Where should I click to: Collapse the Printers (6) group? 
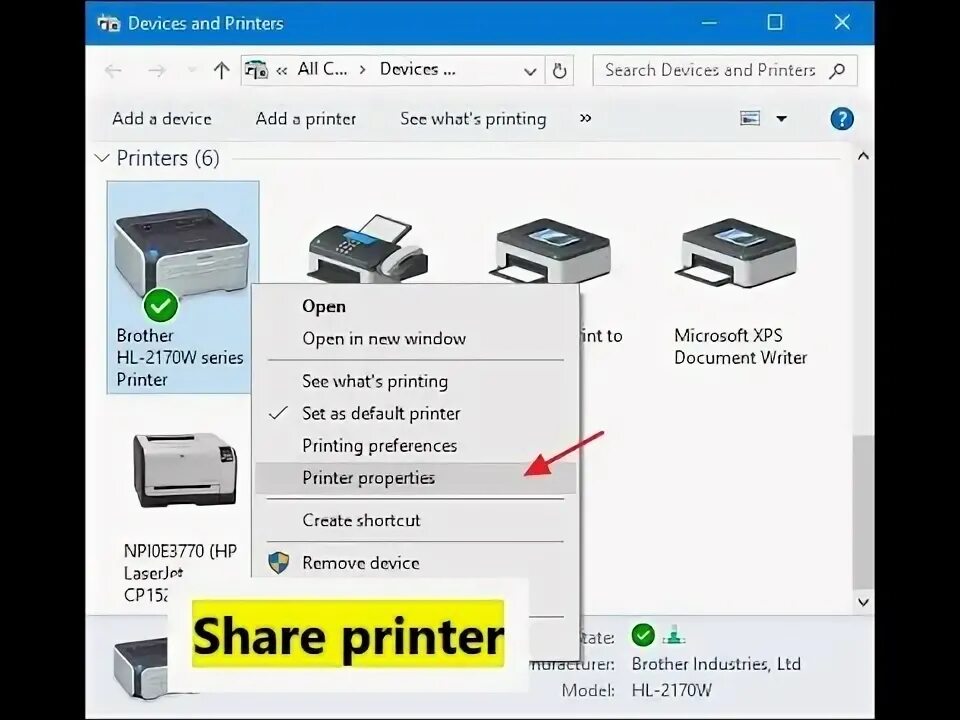[102, 159]
